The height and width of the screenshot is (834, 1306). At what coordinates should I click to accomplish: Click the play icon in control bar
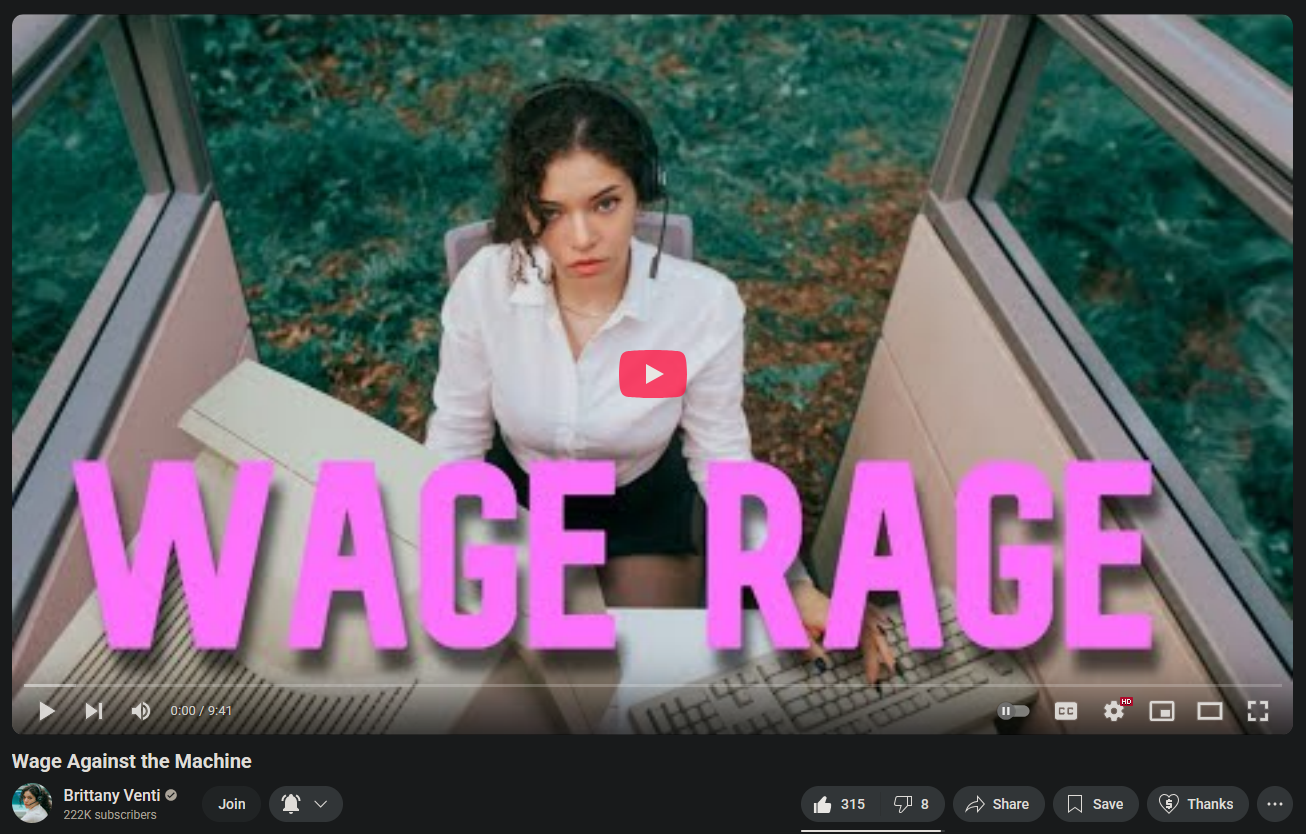click(46, 711)
